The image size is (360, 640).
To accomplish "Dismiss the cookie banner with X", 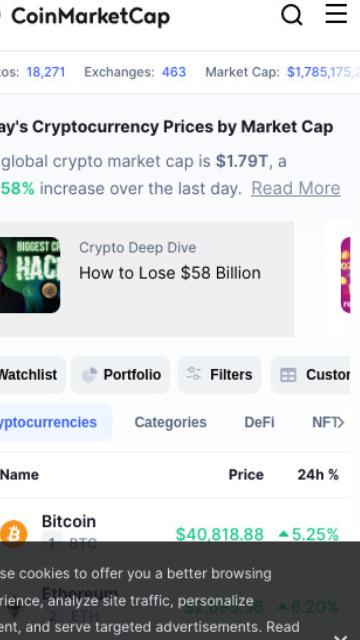I will click(x=340, y=636).
